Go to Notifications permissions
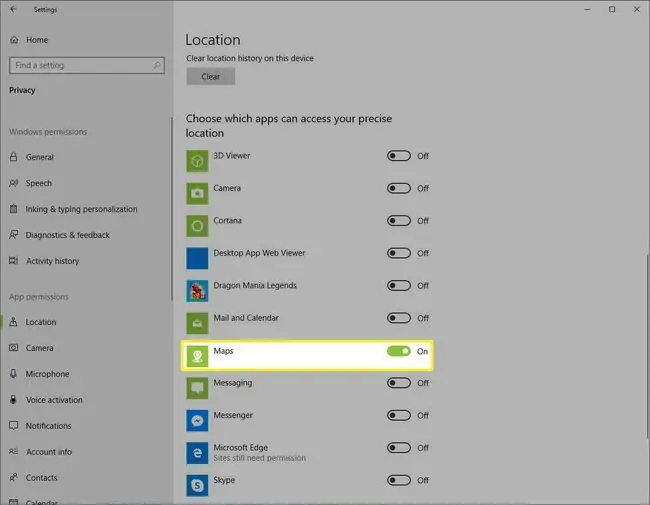The image size is (650, 505). (x=48, y=426)
